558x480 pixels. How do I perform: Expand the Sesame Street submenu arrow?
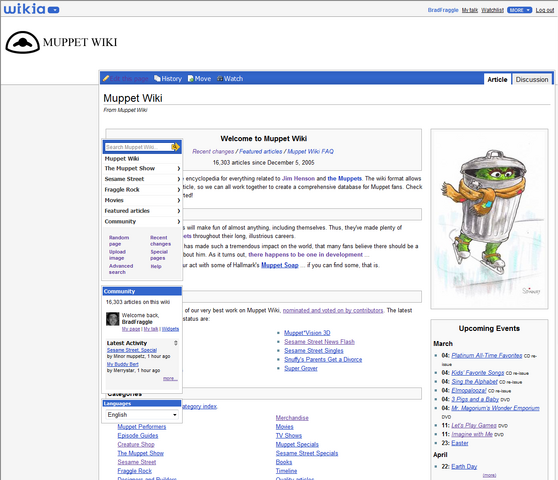(179, 179)
